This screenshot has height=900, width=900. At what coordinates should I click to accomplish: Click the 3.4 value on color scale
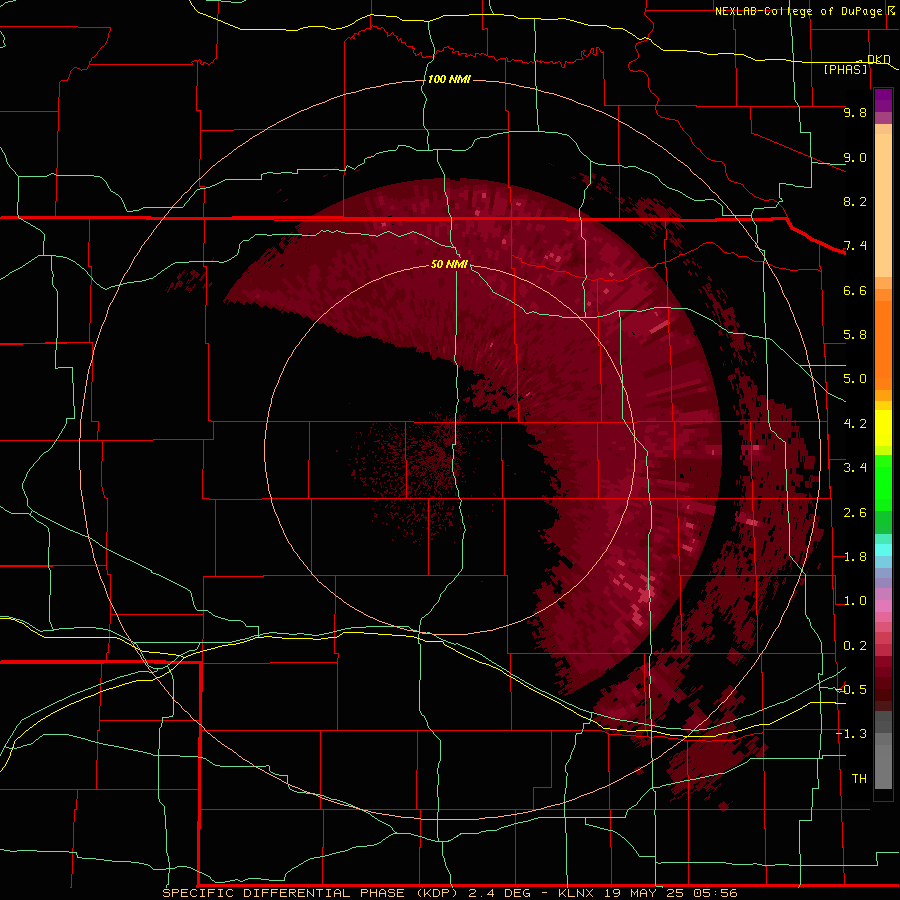855,468
